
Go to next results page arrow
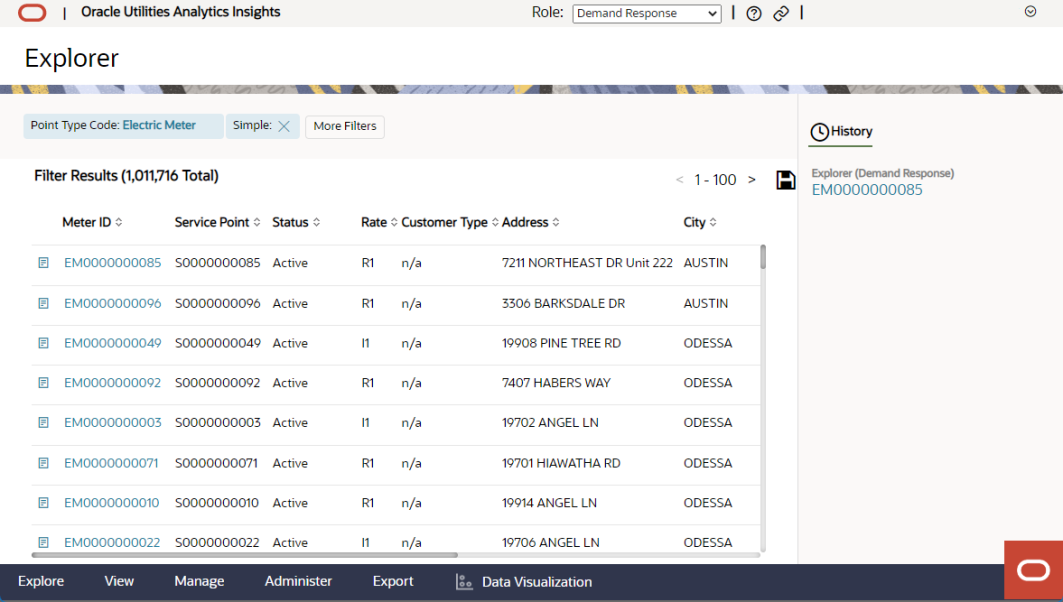[752, 180]
